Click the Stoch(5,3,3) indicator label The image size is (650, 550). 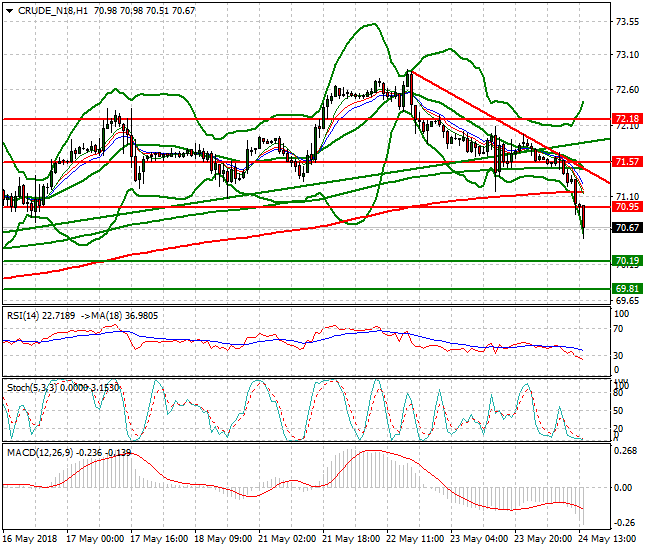tap(33, 388)
